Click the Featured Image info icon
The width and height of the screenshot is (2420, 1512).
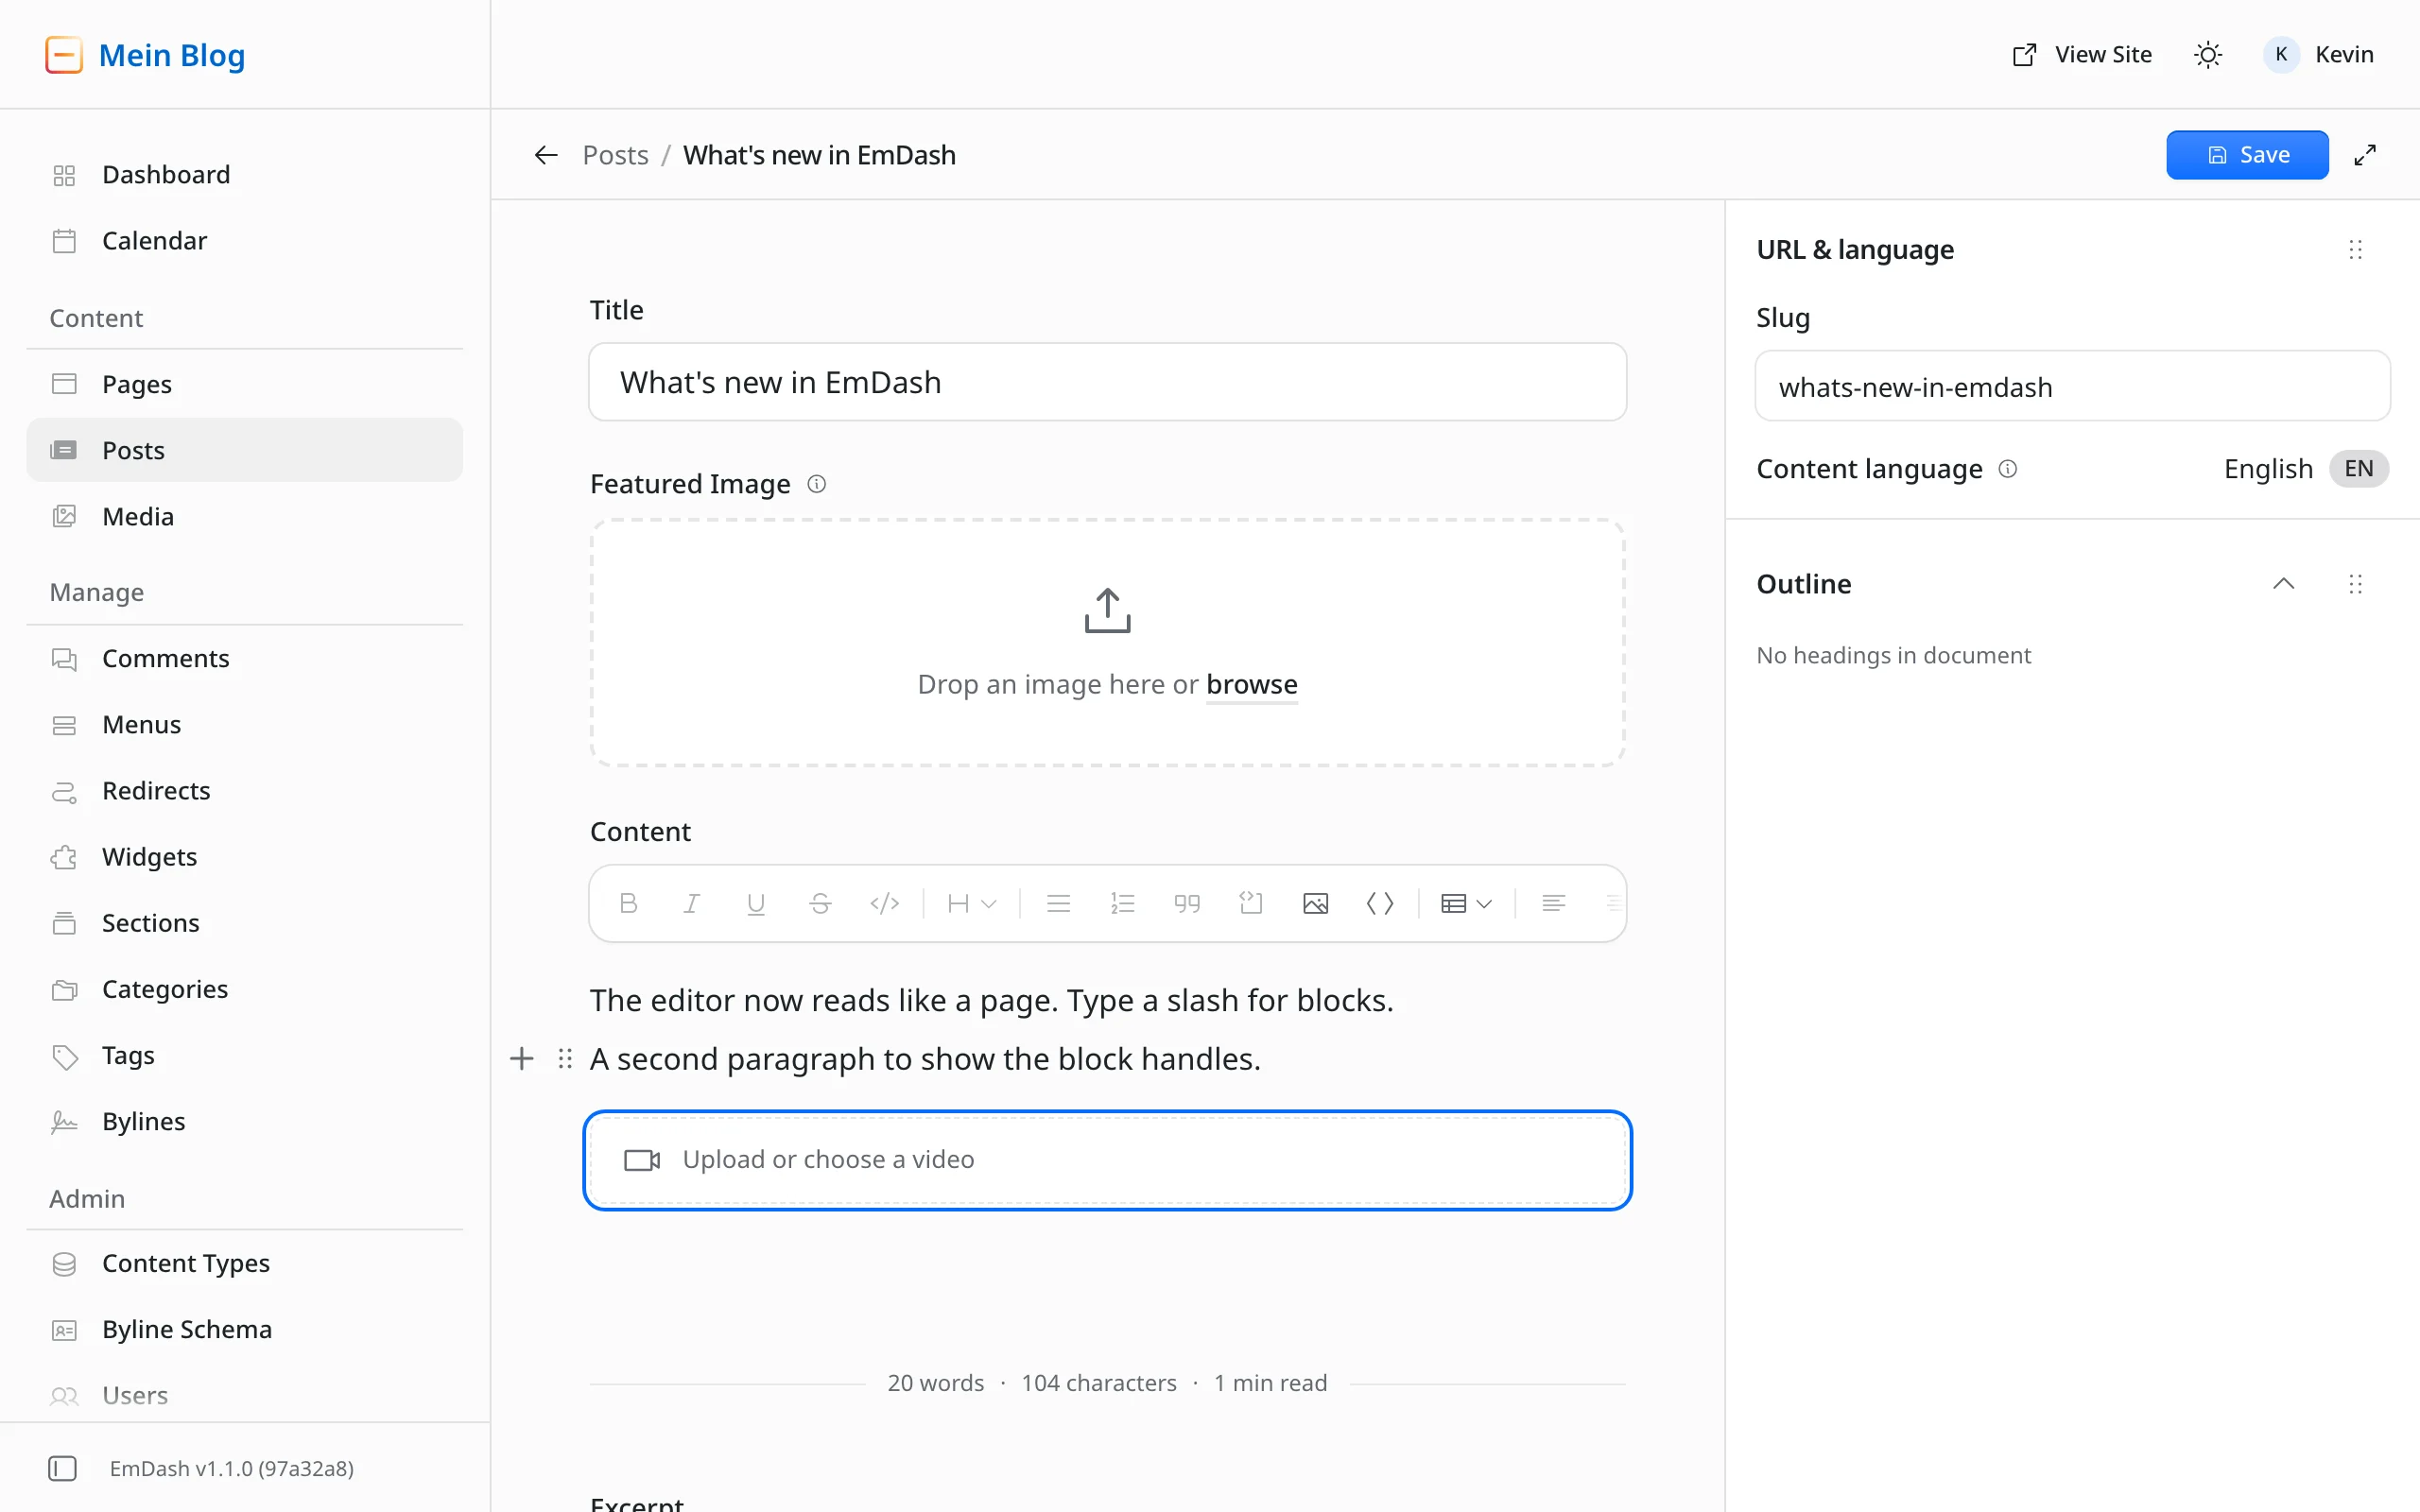[817, 484]
